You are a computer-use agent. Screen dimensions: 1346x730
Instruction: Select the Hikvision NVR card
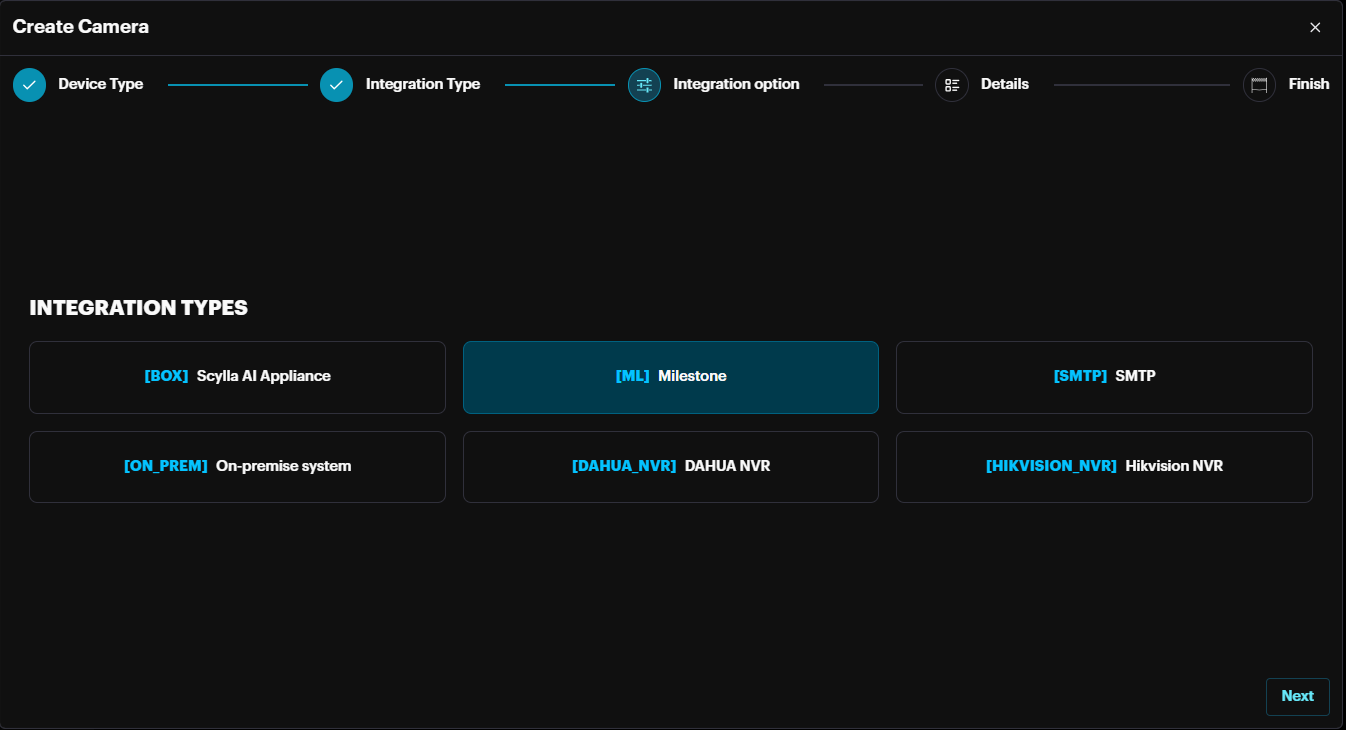pos(1104,467)
